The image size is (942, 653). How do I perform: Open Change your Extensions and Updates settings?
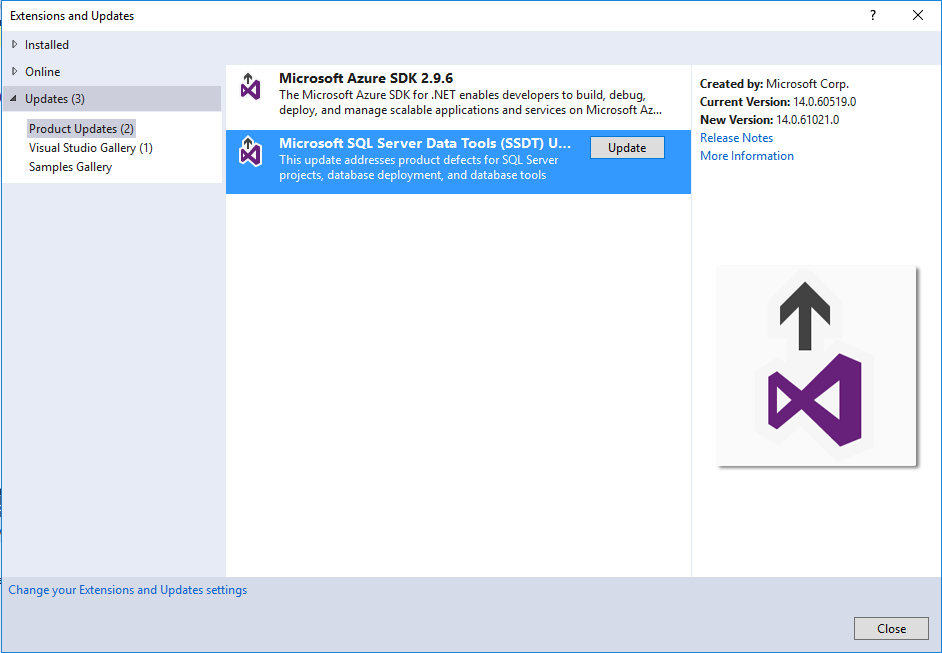[x=127, y=590]
